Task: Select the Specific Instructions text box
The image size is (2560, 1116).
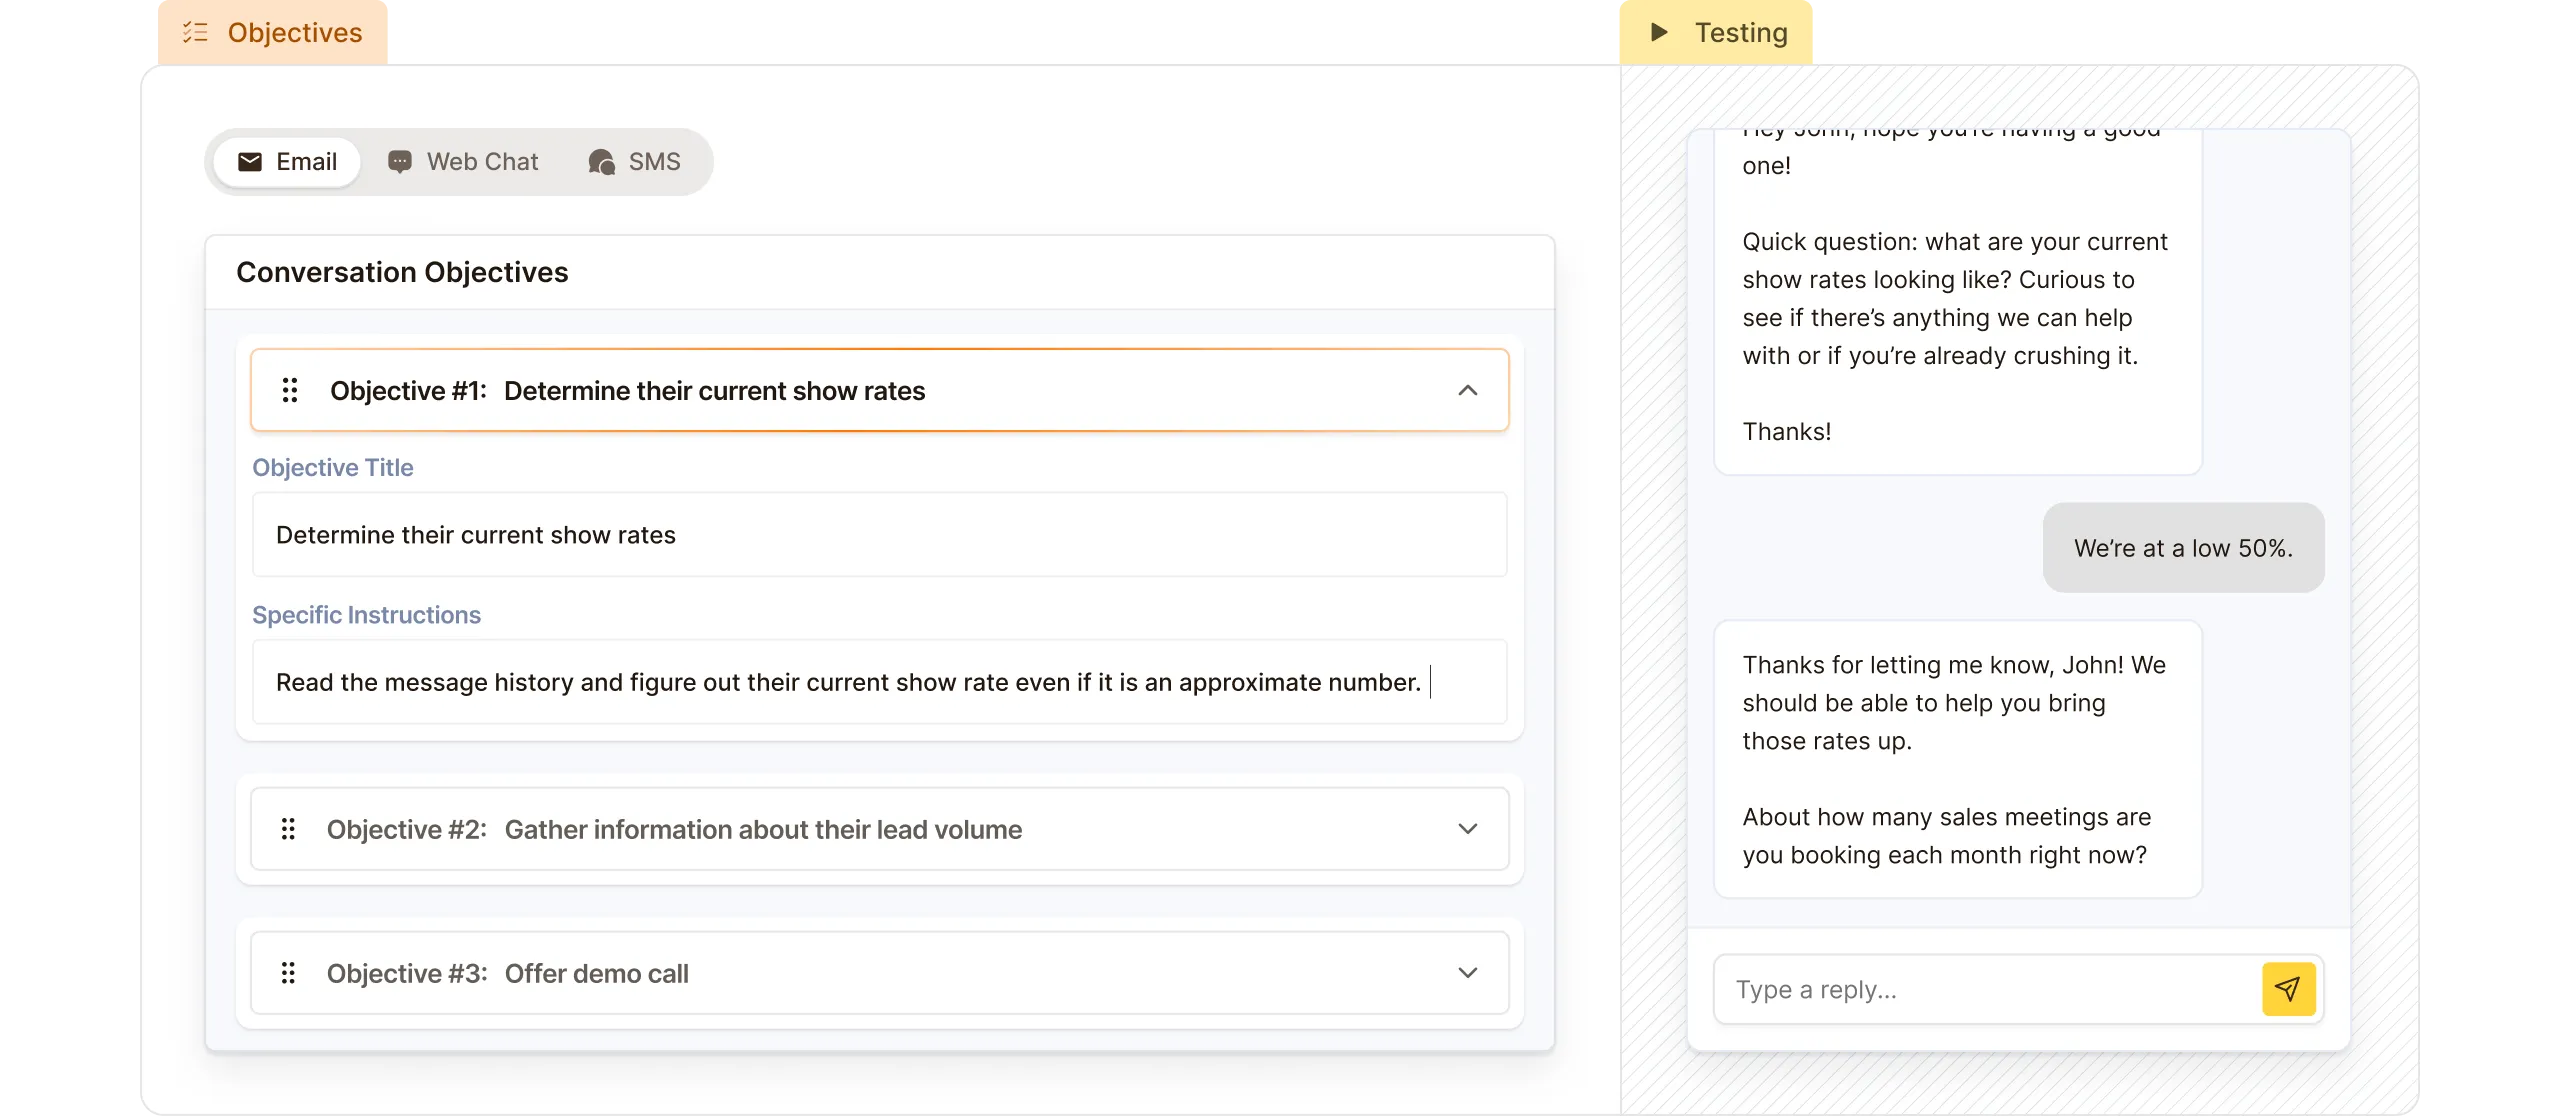Action: [x=880, y=682]
